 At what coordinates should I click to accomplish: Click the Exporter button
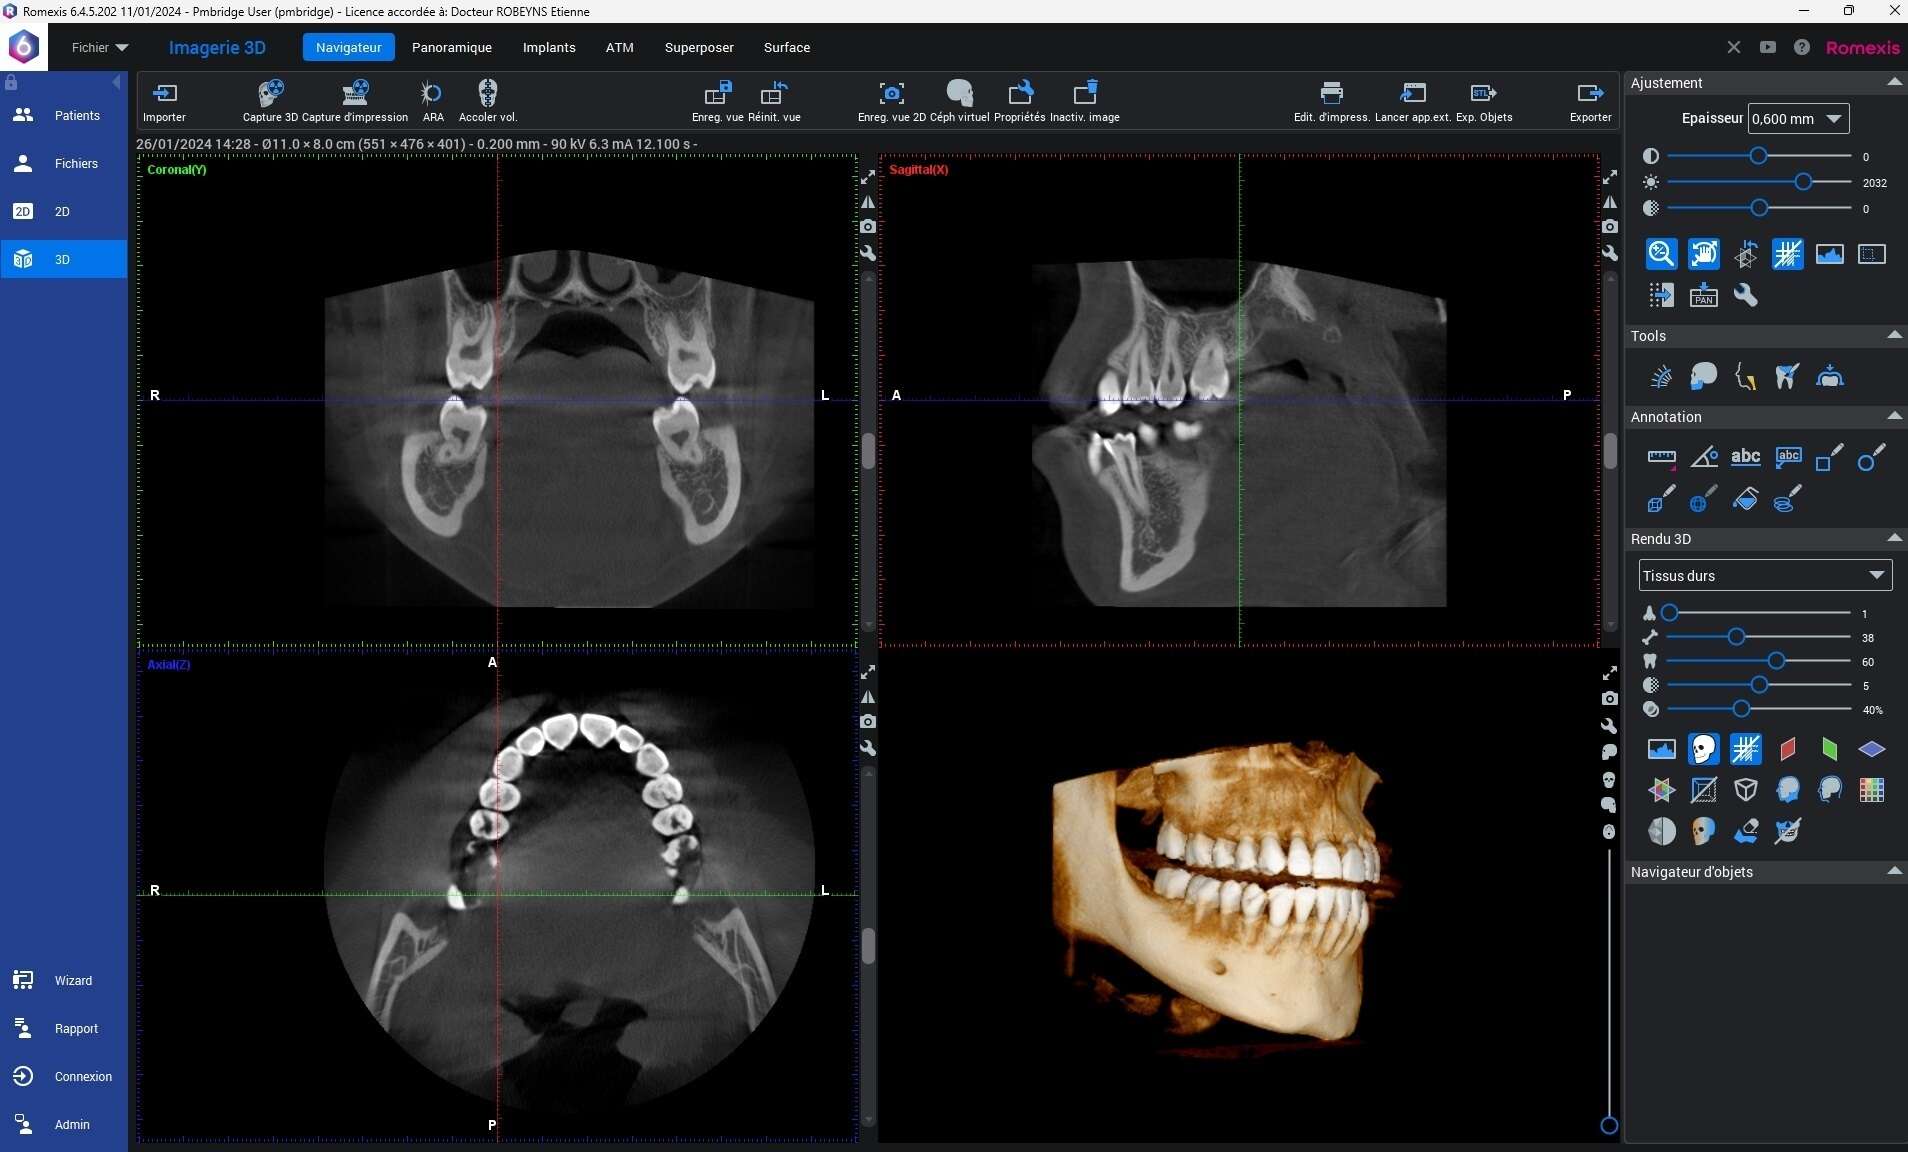(1590, 101)
